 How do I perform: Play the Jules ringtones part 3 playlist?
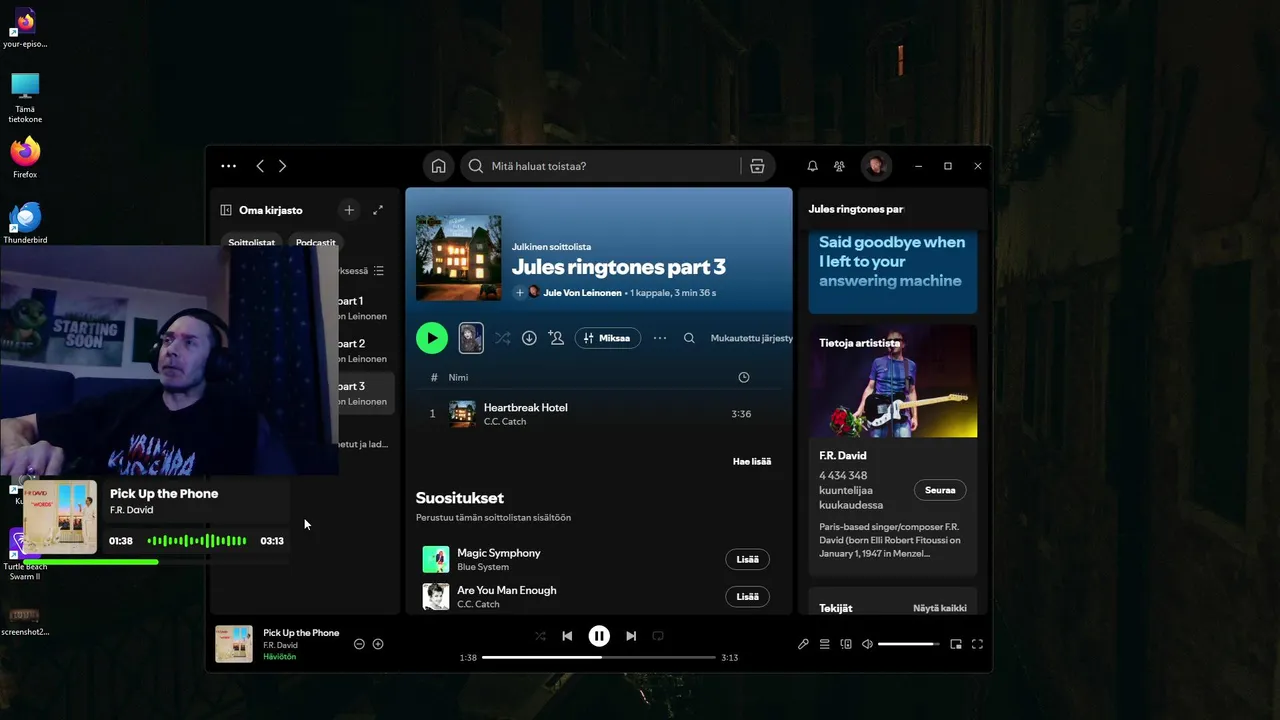point(432,338)
